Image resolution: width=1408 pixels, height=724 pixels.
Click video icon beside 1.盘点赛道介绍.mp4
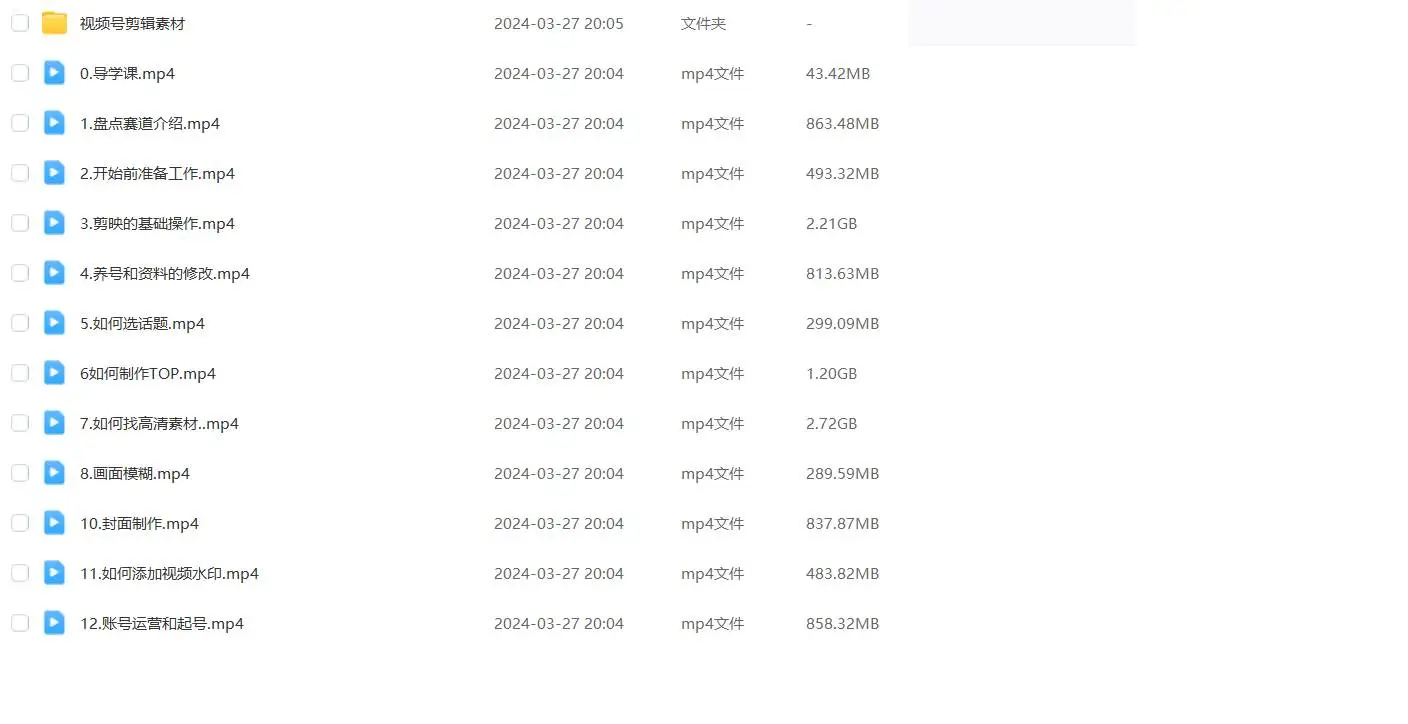tap(54, 123)
